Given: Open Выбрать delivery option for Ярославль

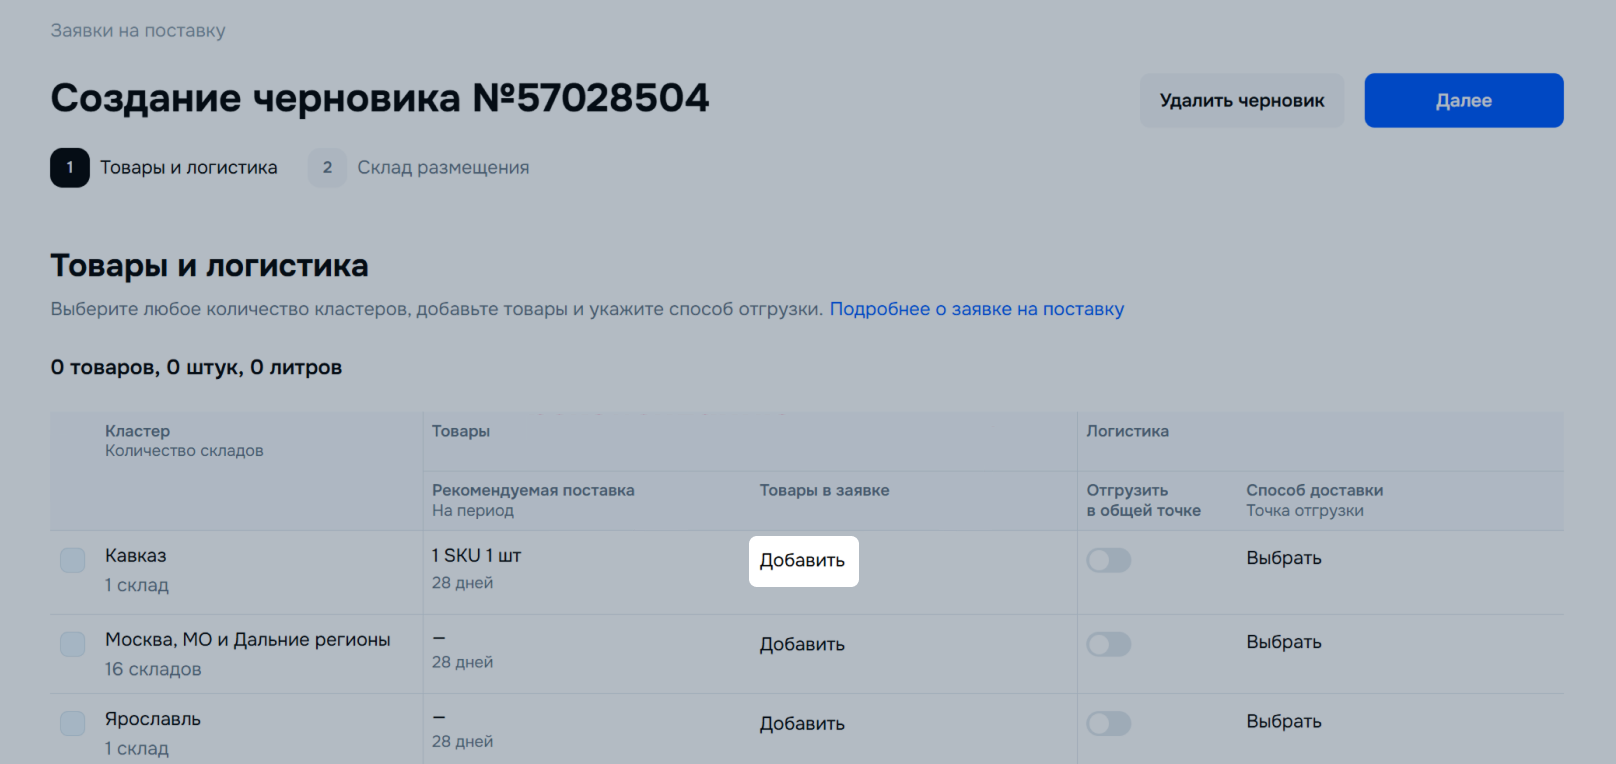Looking at the screenshot, I should pos(1284,721).
